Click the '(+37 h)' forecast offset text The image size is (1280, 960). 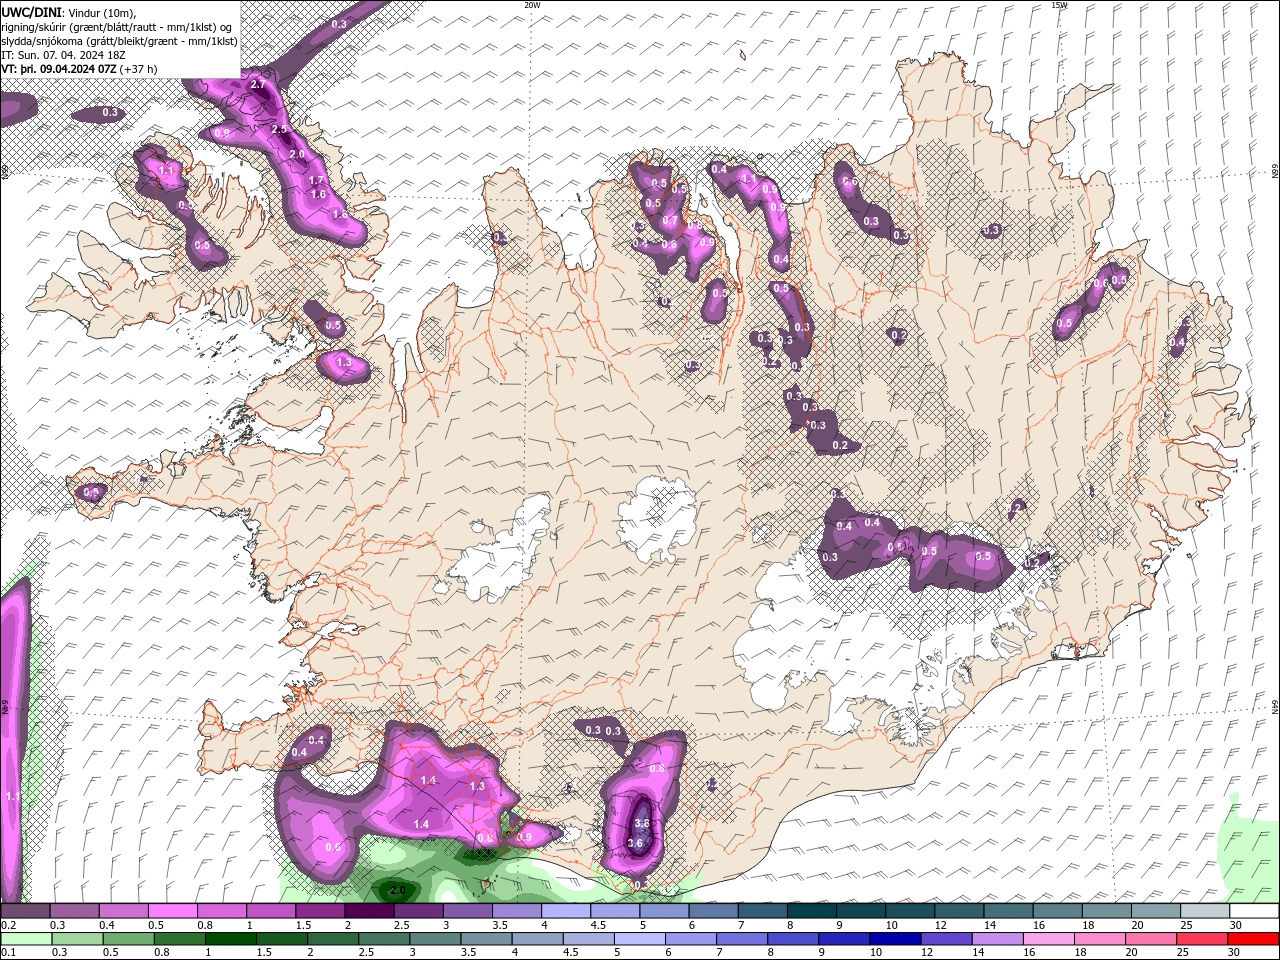[x=138, y=69]
